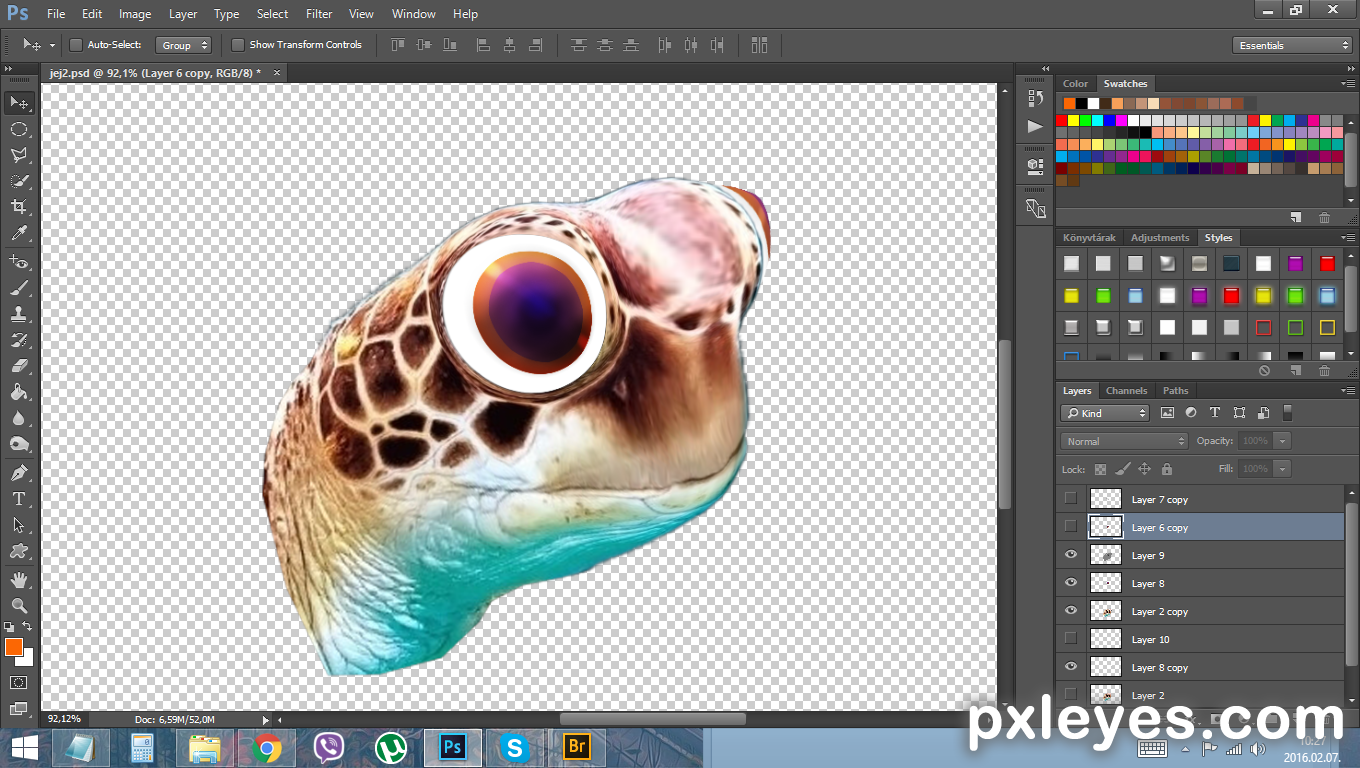The height and width of the screenshot is (768, 1360).
Task: Select the Sponge tool
Action: pyautogui.click(x=19, y=444)
